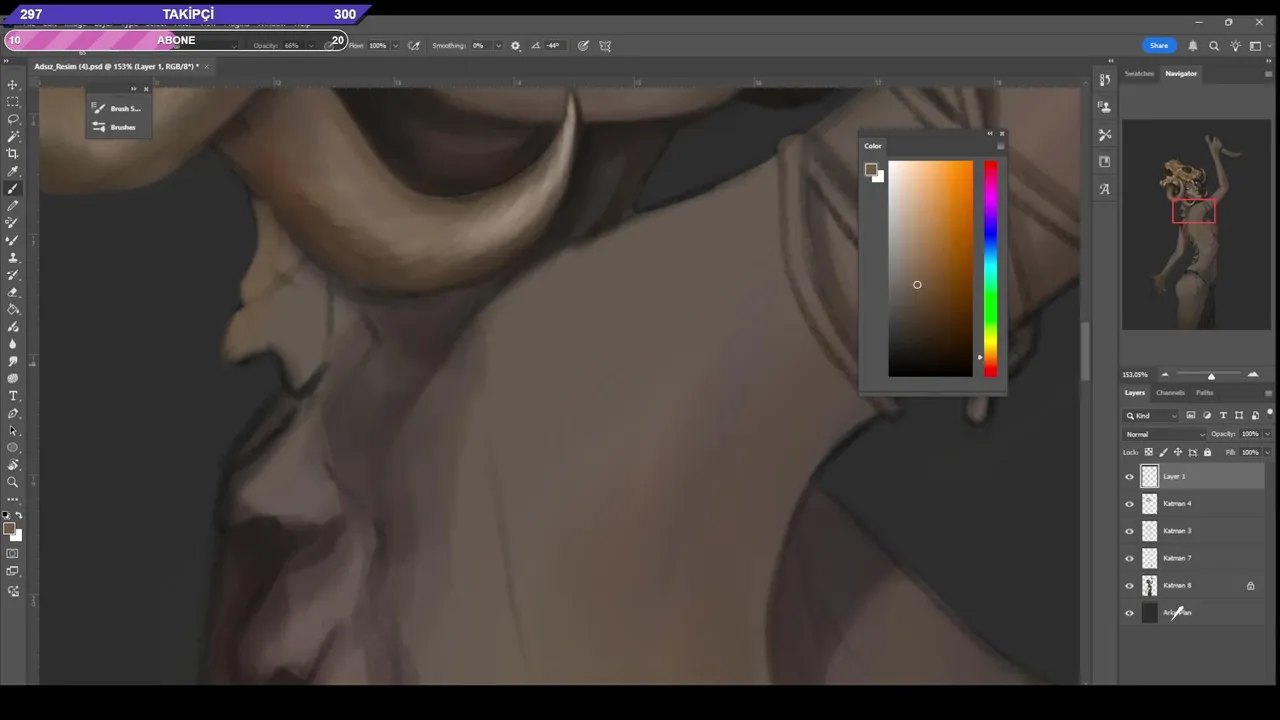Viewport: 1280px width, 720px height.
Task: Select the Pen tool
Action: [x=13, y=413]
